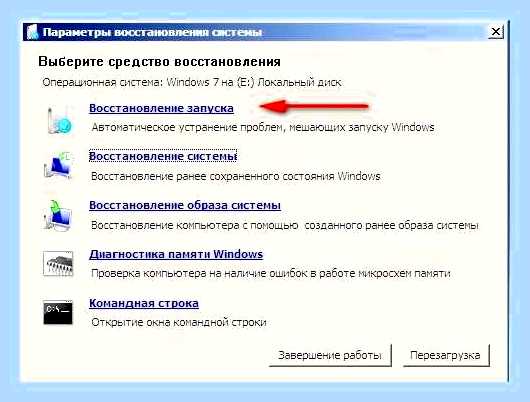The width and height of the screenshot is (530, 402).
Task: Click the dialog title bar icon
Action: coord(32,32)
